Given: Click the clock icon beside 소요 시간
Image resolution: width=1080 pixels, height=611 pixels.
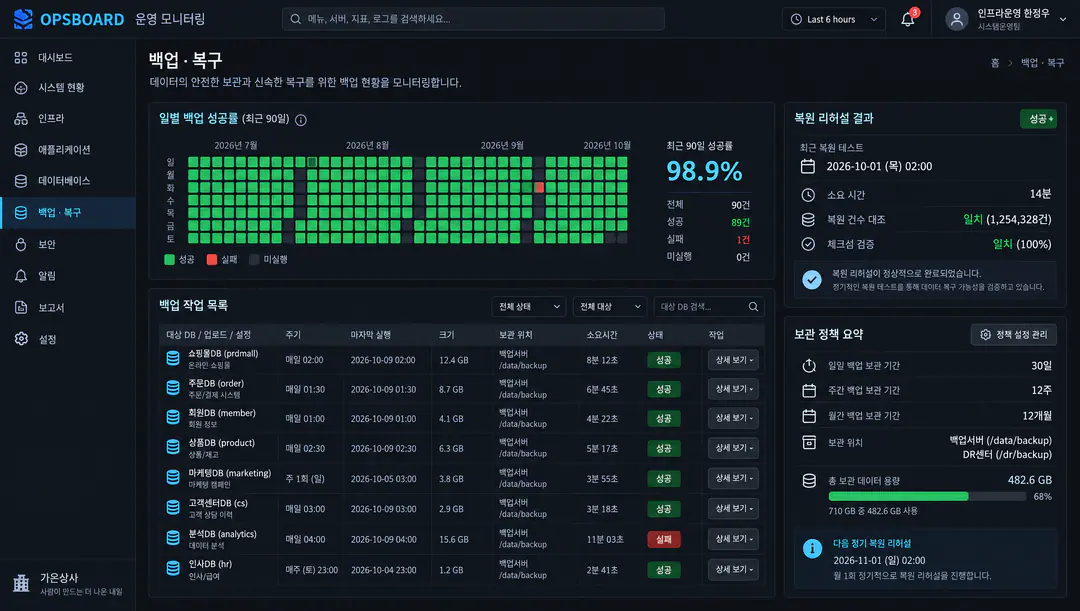Looking at the screenshot, I should (808, 195).
